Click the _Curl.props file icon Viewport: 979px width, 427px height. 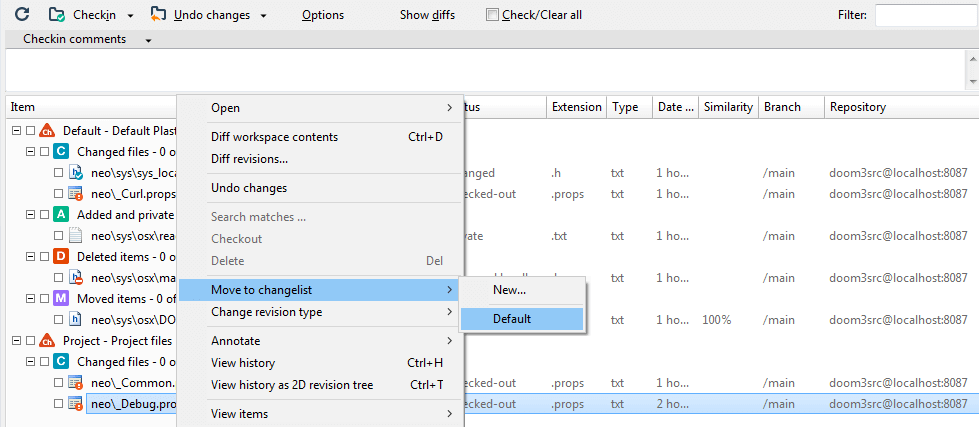point(76,194)
